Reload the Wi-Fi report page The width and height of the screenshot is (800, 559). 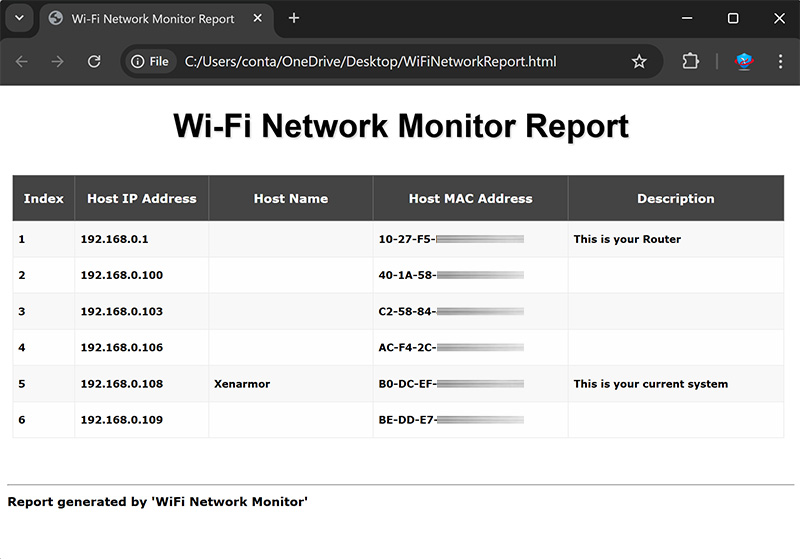point(94,62)
